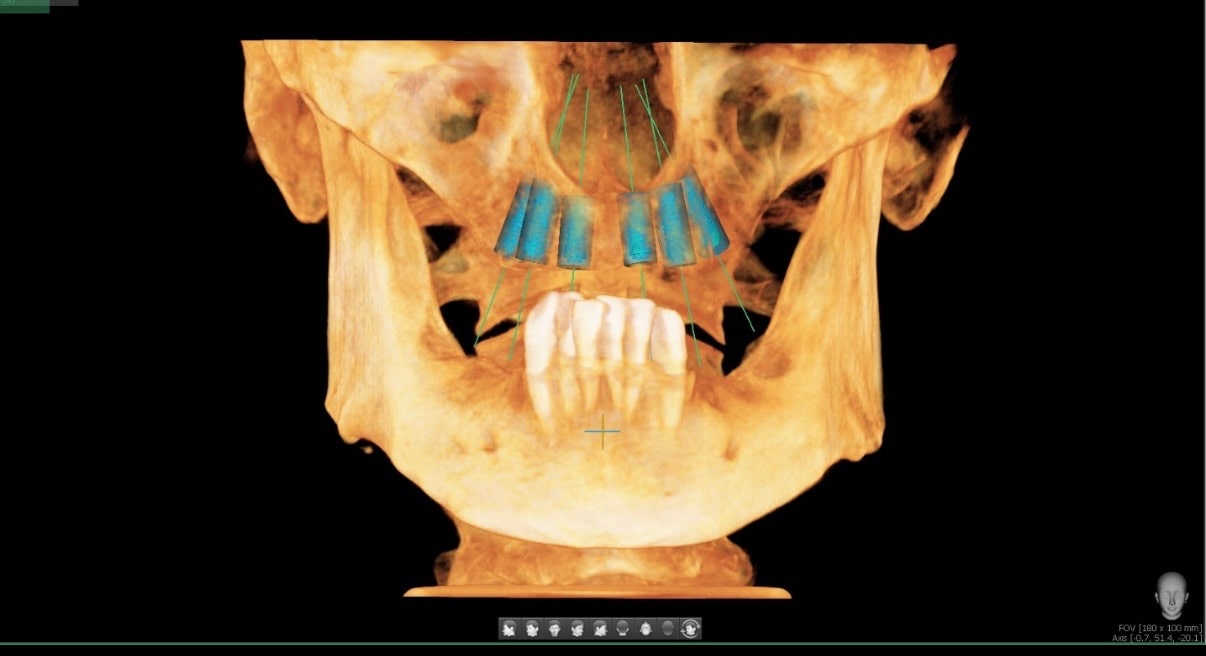1206x656 pixels.
Task: Click the frontal face view icon
Action: point(555,628)
